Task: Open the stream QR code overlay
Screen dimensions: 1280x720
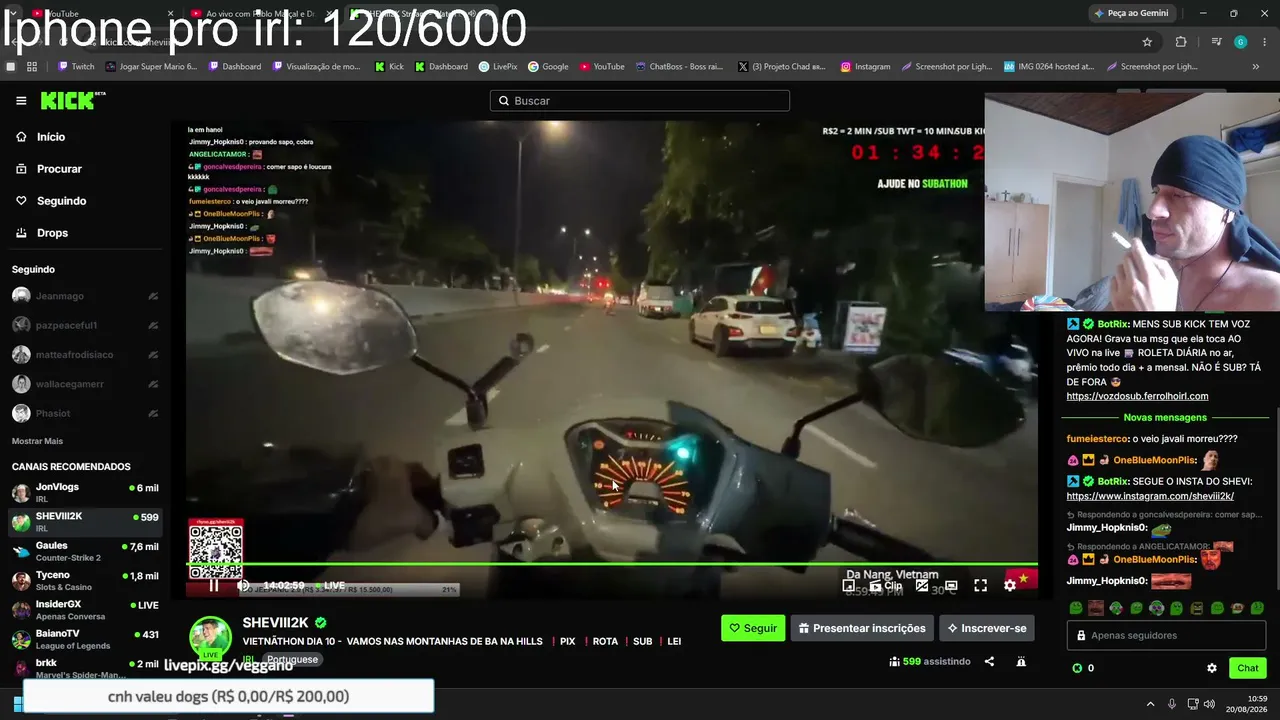Action: [x=216, y=548]
